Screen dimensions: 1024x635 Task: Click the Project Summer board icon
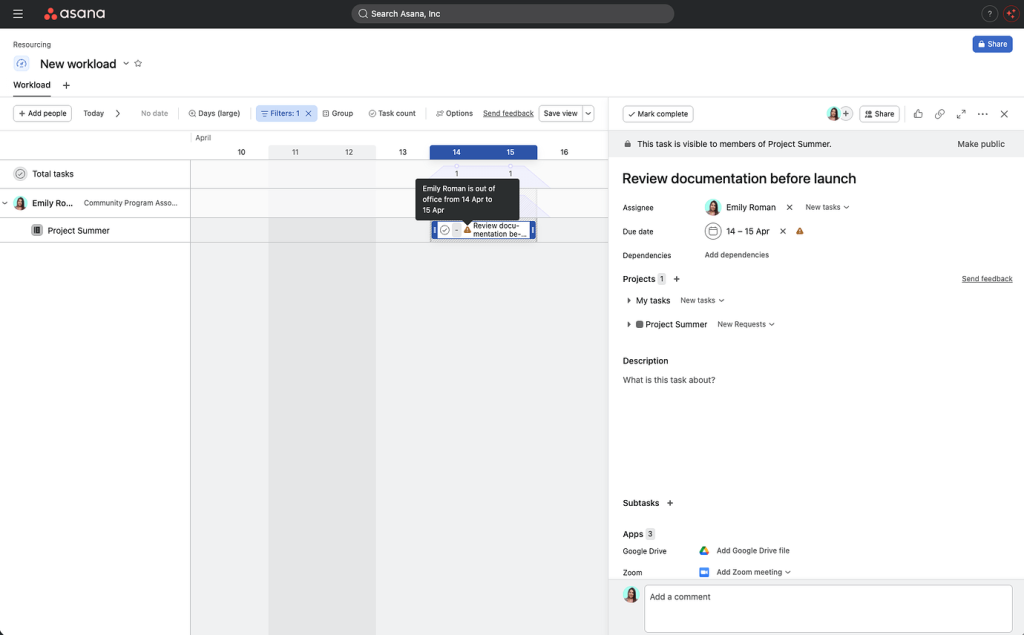tap(37, 230)
